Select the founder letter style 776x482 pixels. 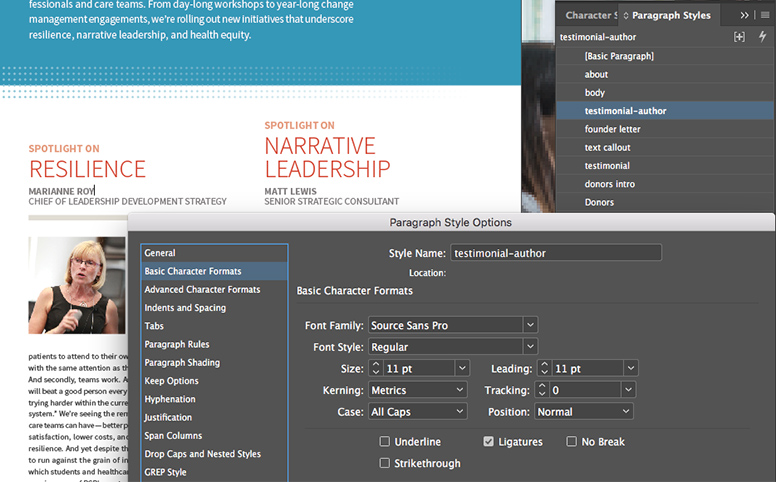[665, 129]
